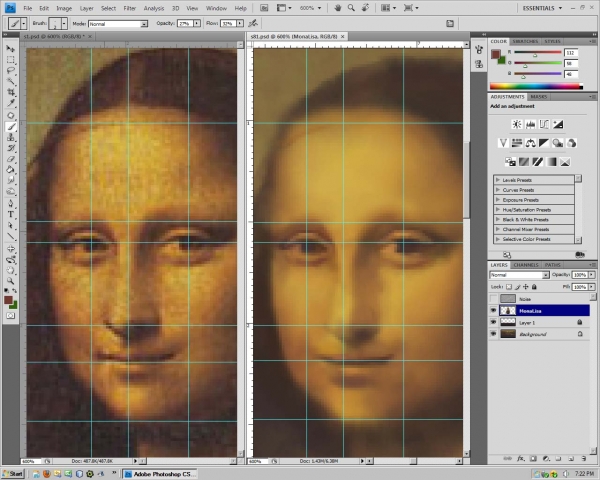Screen dimensions: 600x480
Task: Enable airbrush mode in options bar
Action: [x=253, y=23]
